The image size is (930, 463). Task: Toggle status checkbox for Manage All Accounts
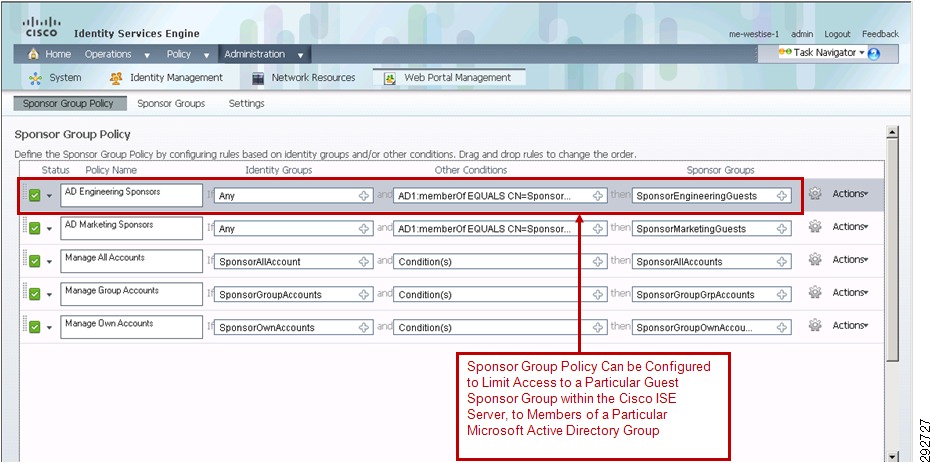pos(34,261)
